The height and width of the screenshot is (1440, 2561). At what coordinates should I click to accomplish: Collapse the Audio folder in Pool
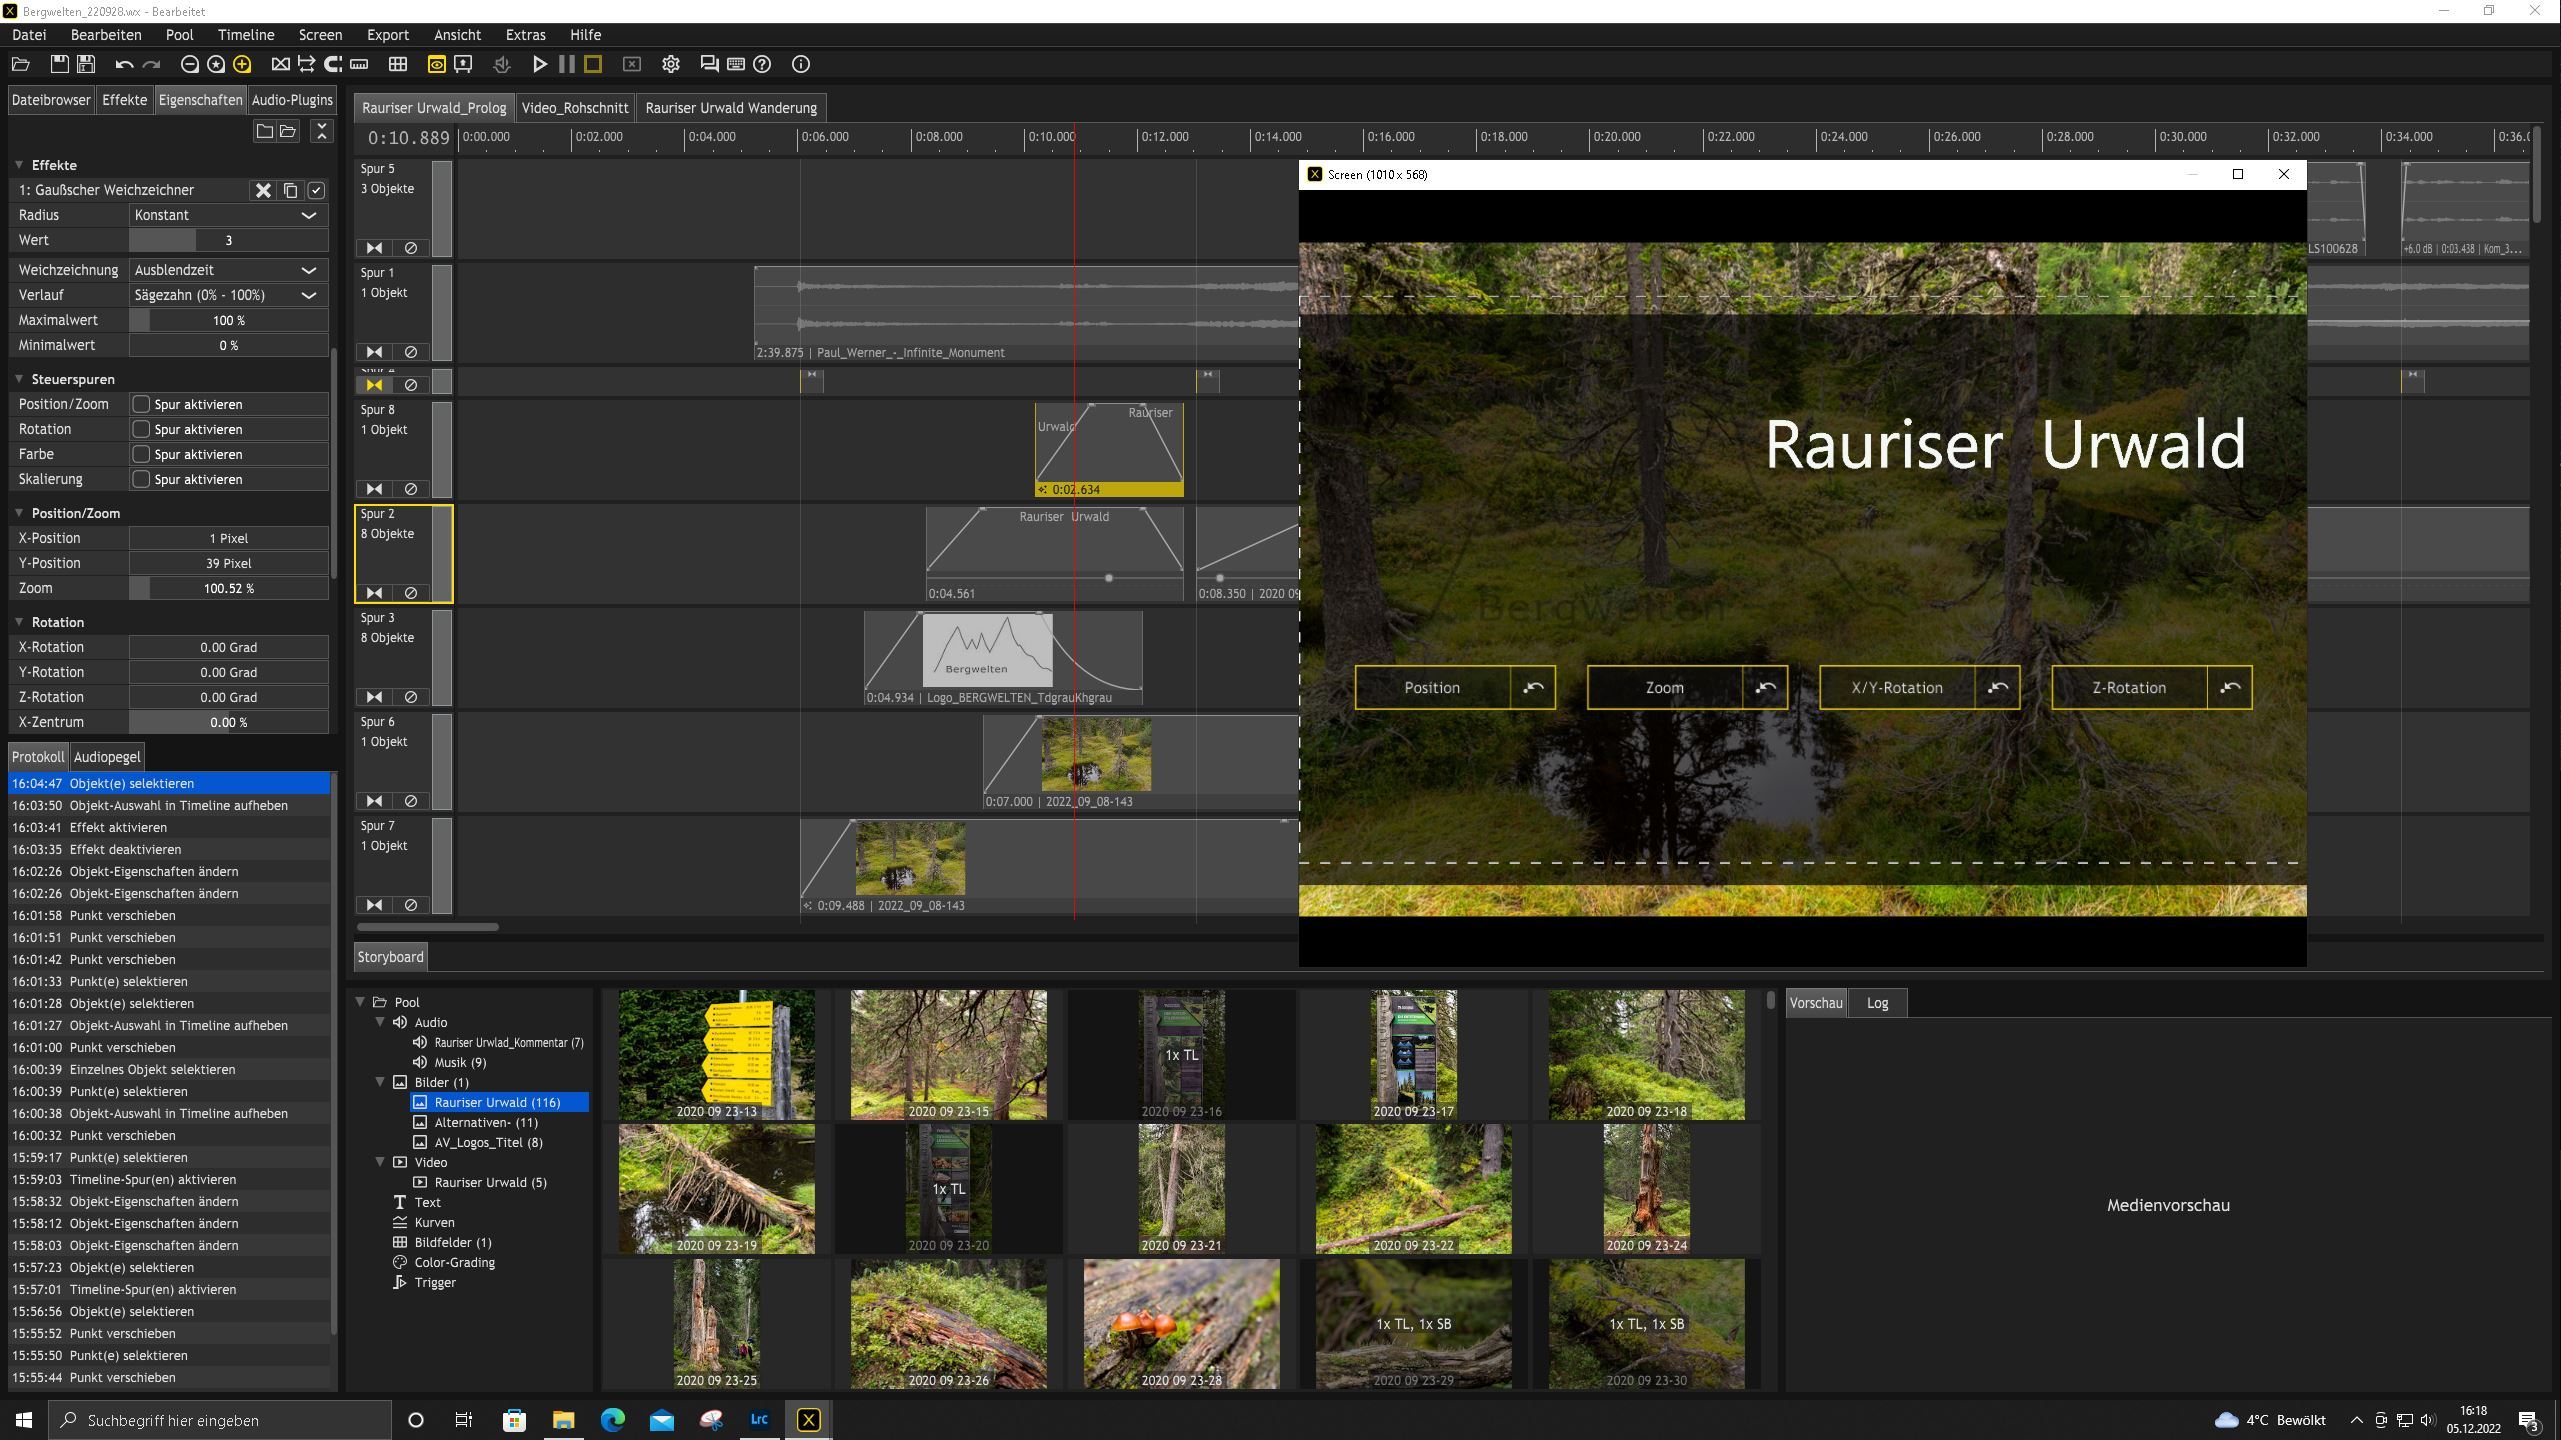[x=380, y=1022]
